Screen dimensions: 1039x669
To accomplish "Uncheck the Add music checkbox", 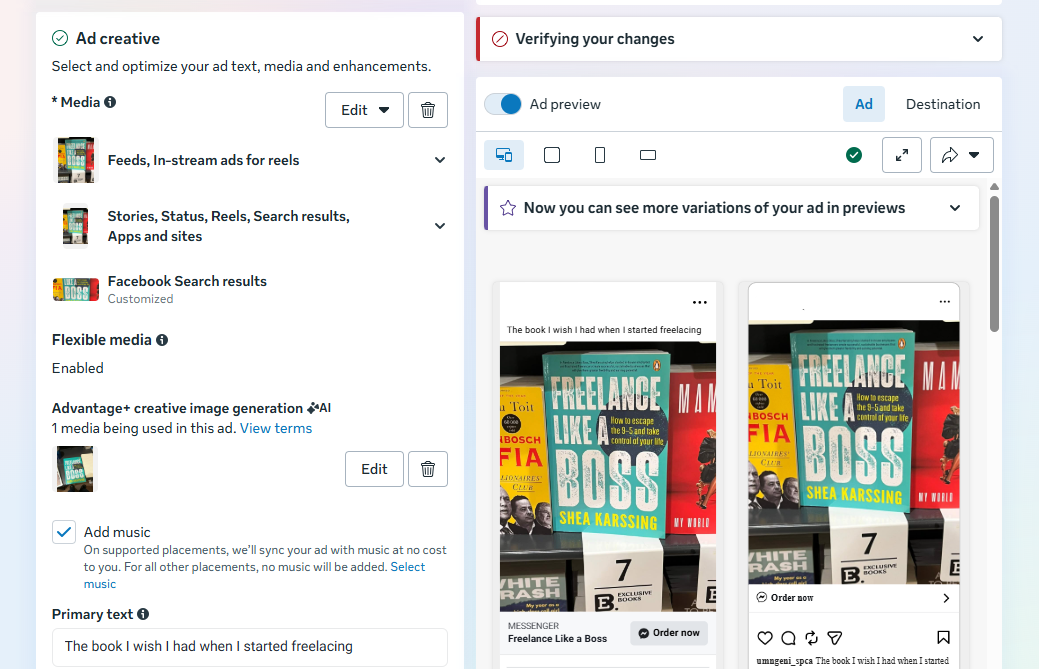I will click(x=64, y=532).
